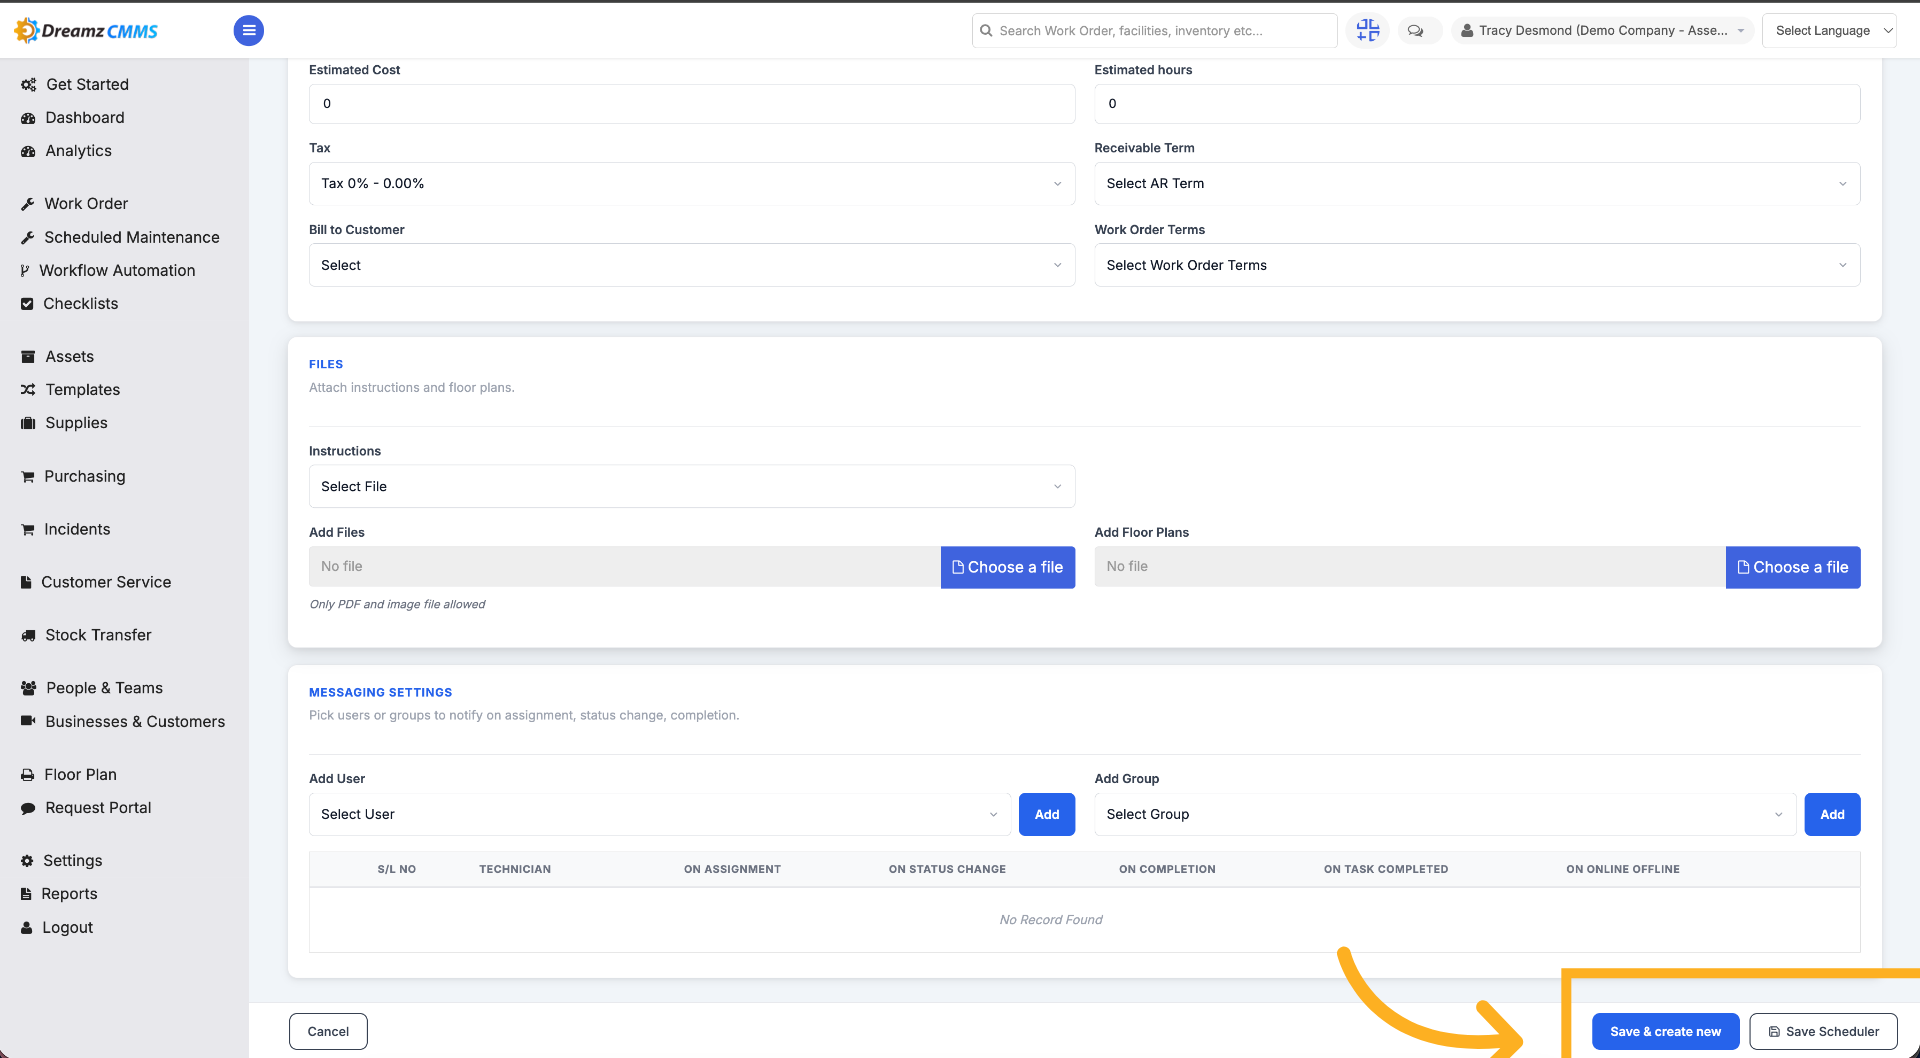Navigate to Purchasing in sidebar

85,477
